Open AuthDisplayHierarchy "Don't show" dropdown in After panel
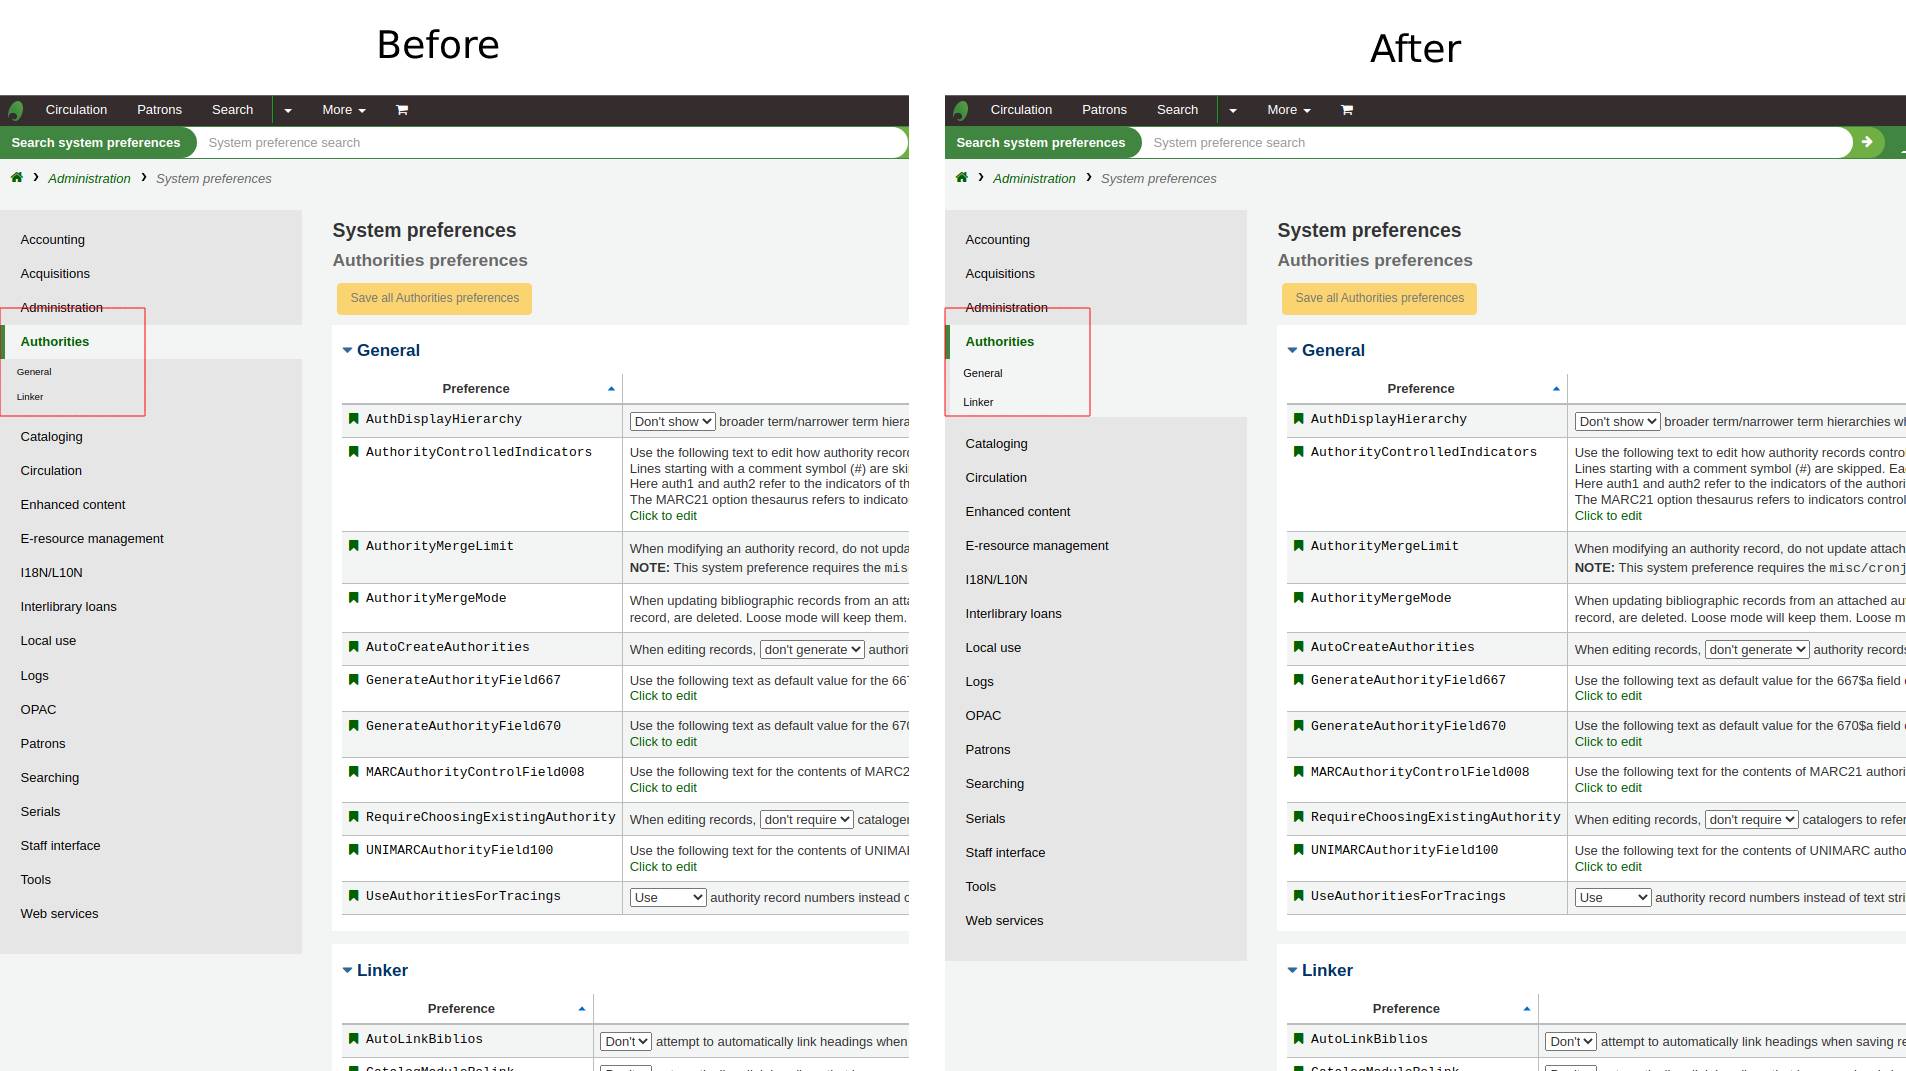 click(x=1616, y=422)
